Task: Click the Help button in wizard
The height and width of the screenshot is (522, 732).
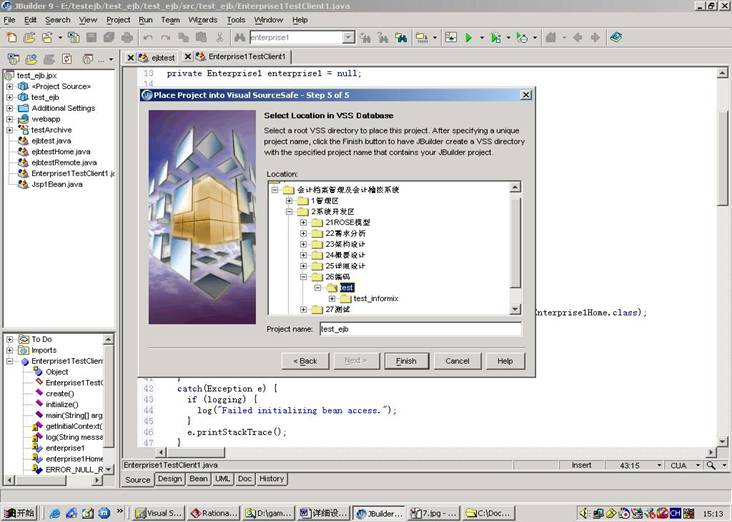Action: click(505, 361)
